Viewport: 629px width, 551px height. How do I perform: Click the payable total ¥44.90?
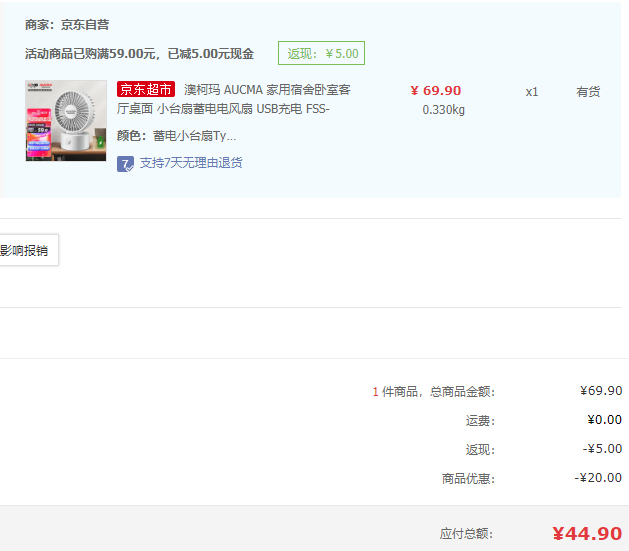coord(587,534)
